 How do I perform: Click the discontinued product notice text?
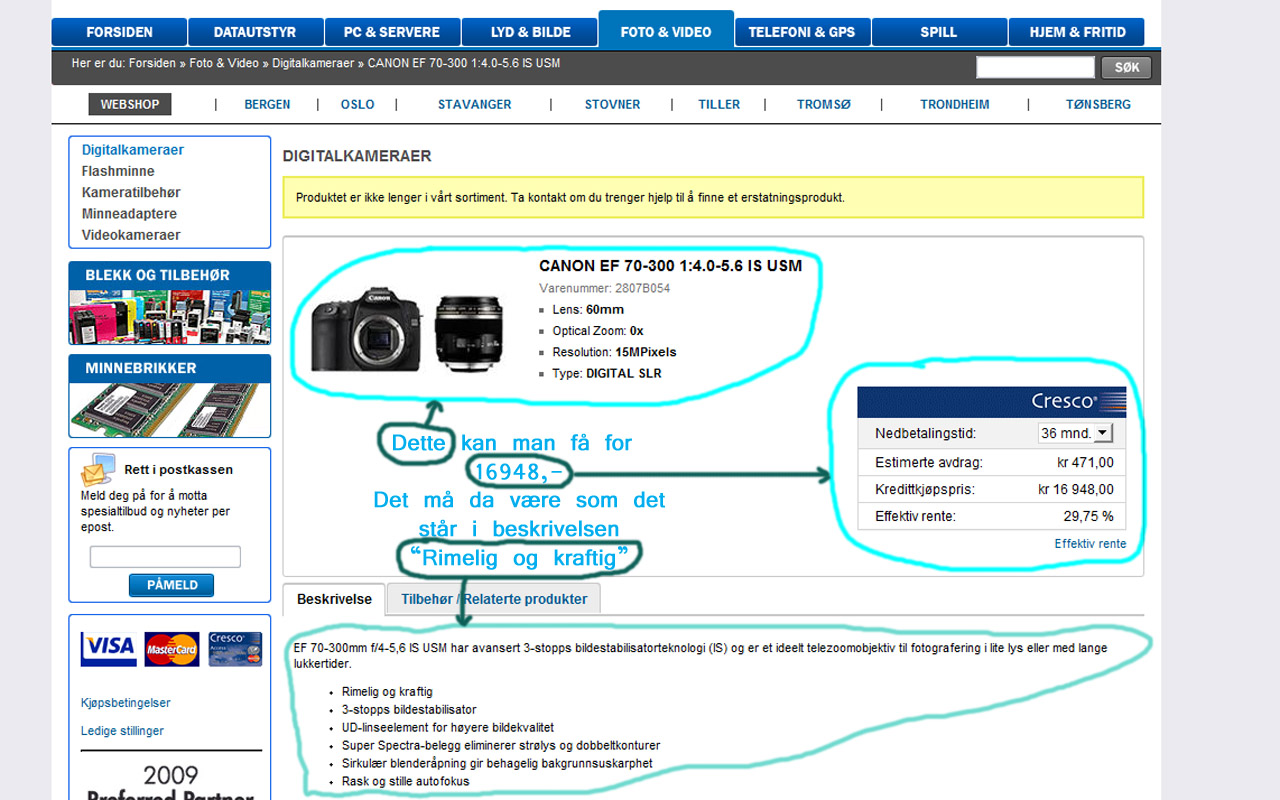tap(570, 198)
